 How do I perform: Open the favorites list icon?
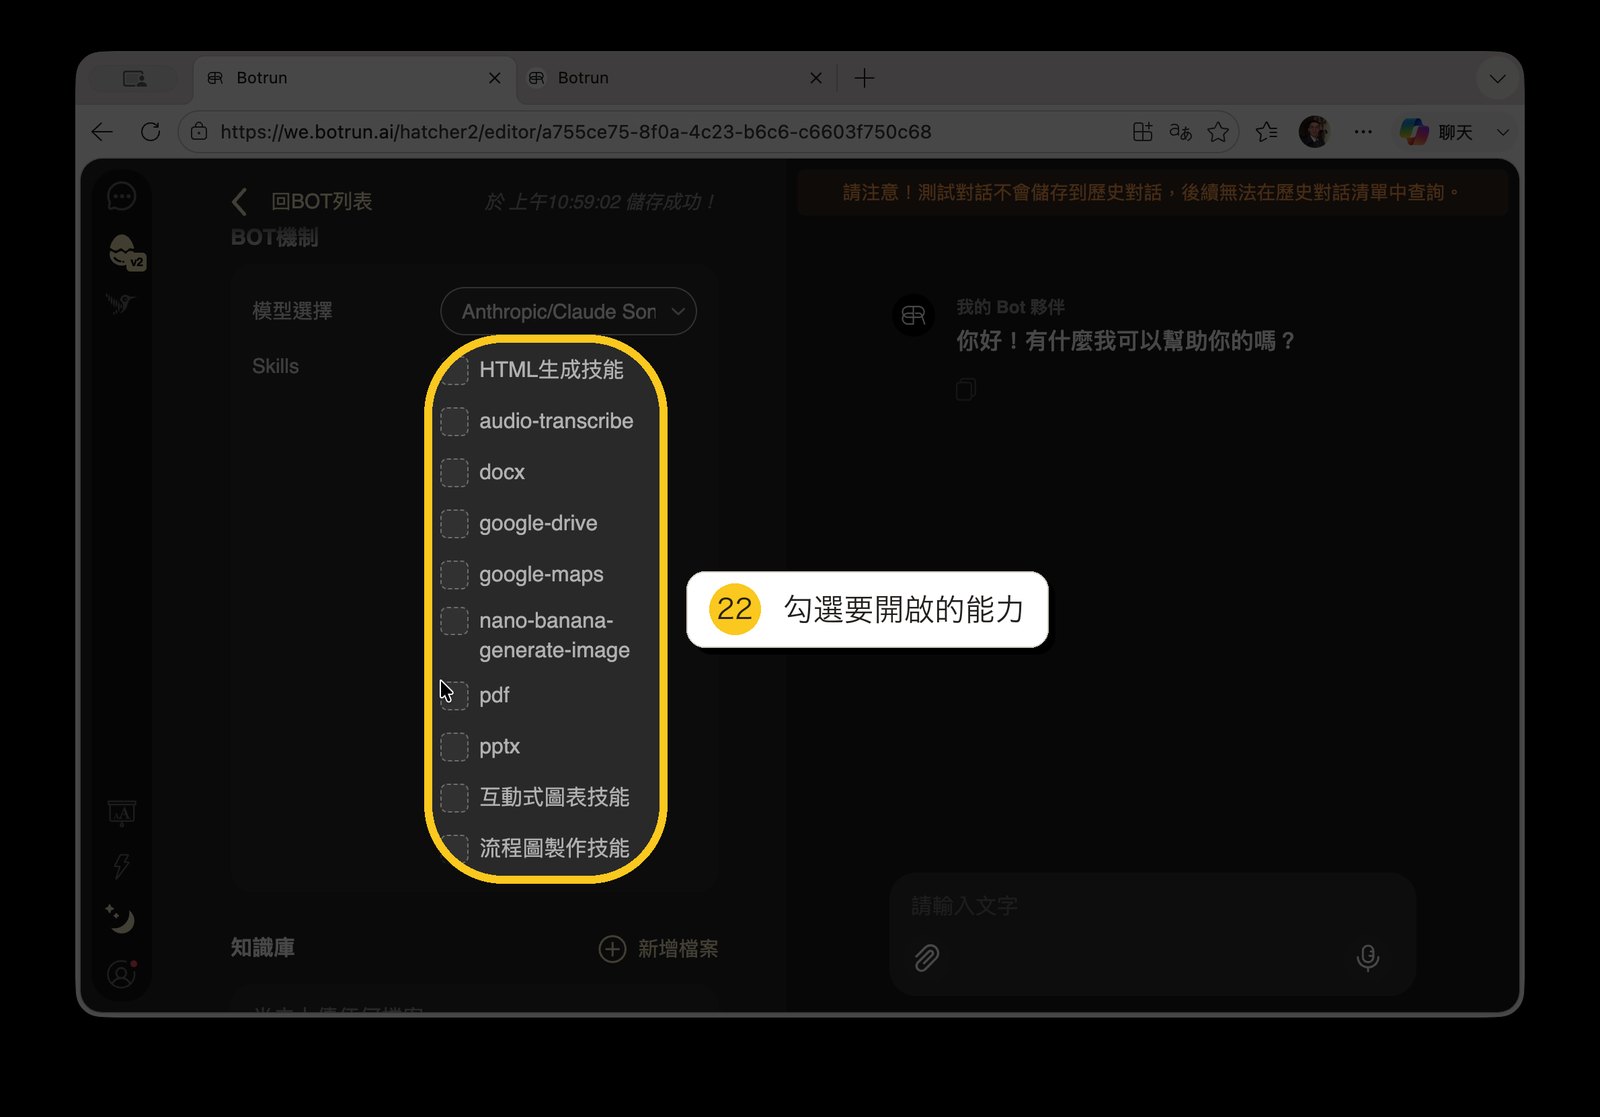pyautogui.click(x=1267, y=132)
